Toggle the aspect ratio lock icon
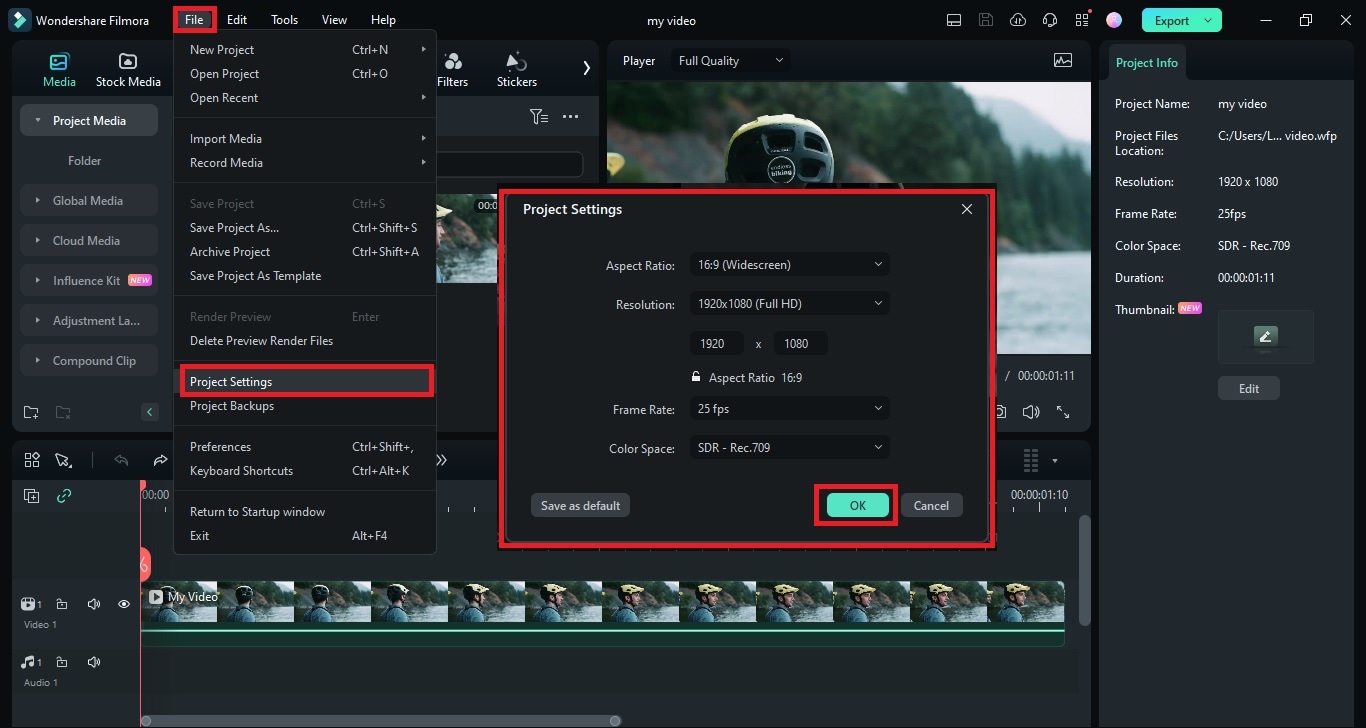 (696, 377)
